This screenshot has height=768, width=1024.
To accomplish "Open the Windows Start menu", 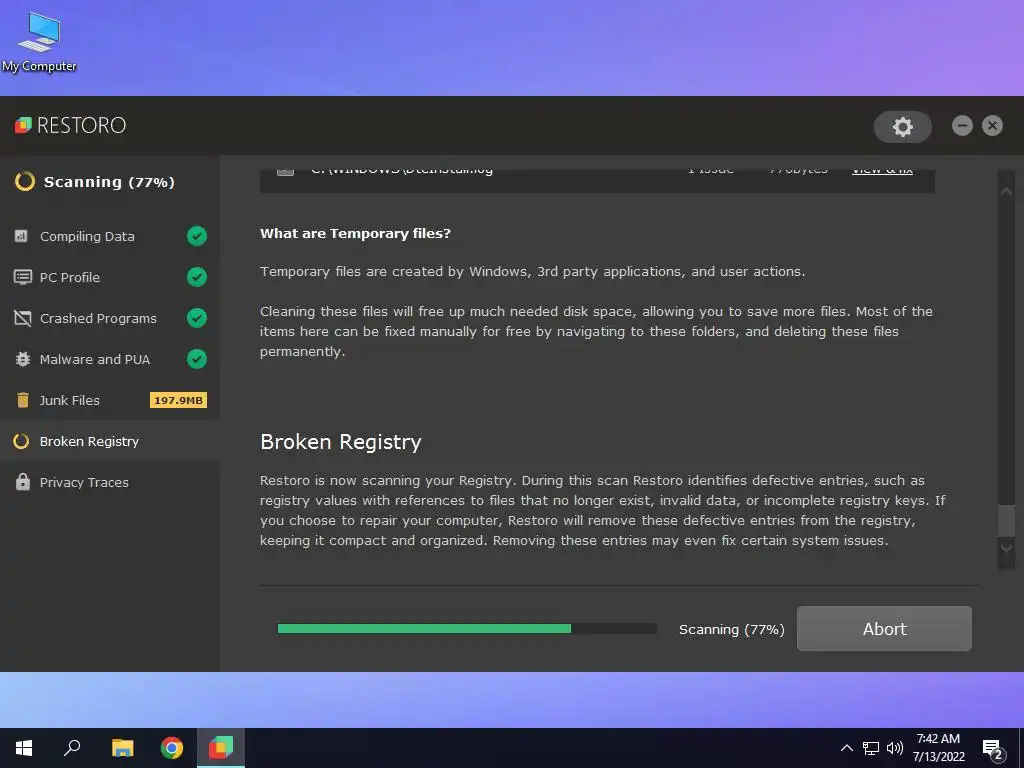I will point(24,748).
